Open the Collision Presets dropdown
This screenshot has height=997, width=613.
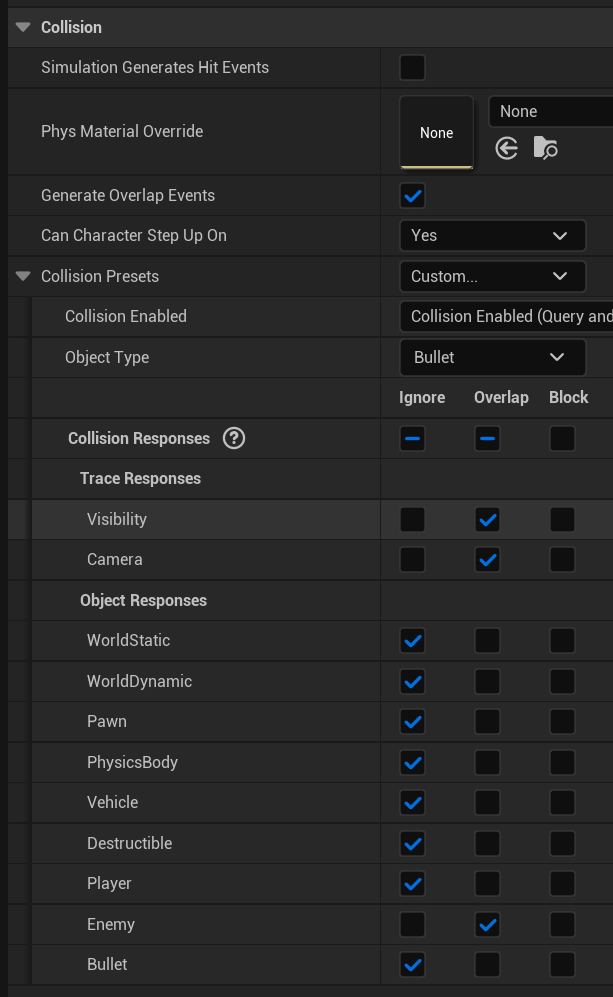[x=492, y=276]
